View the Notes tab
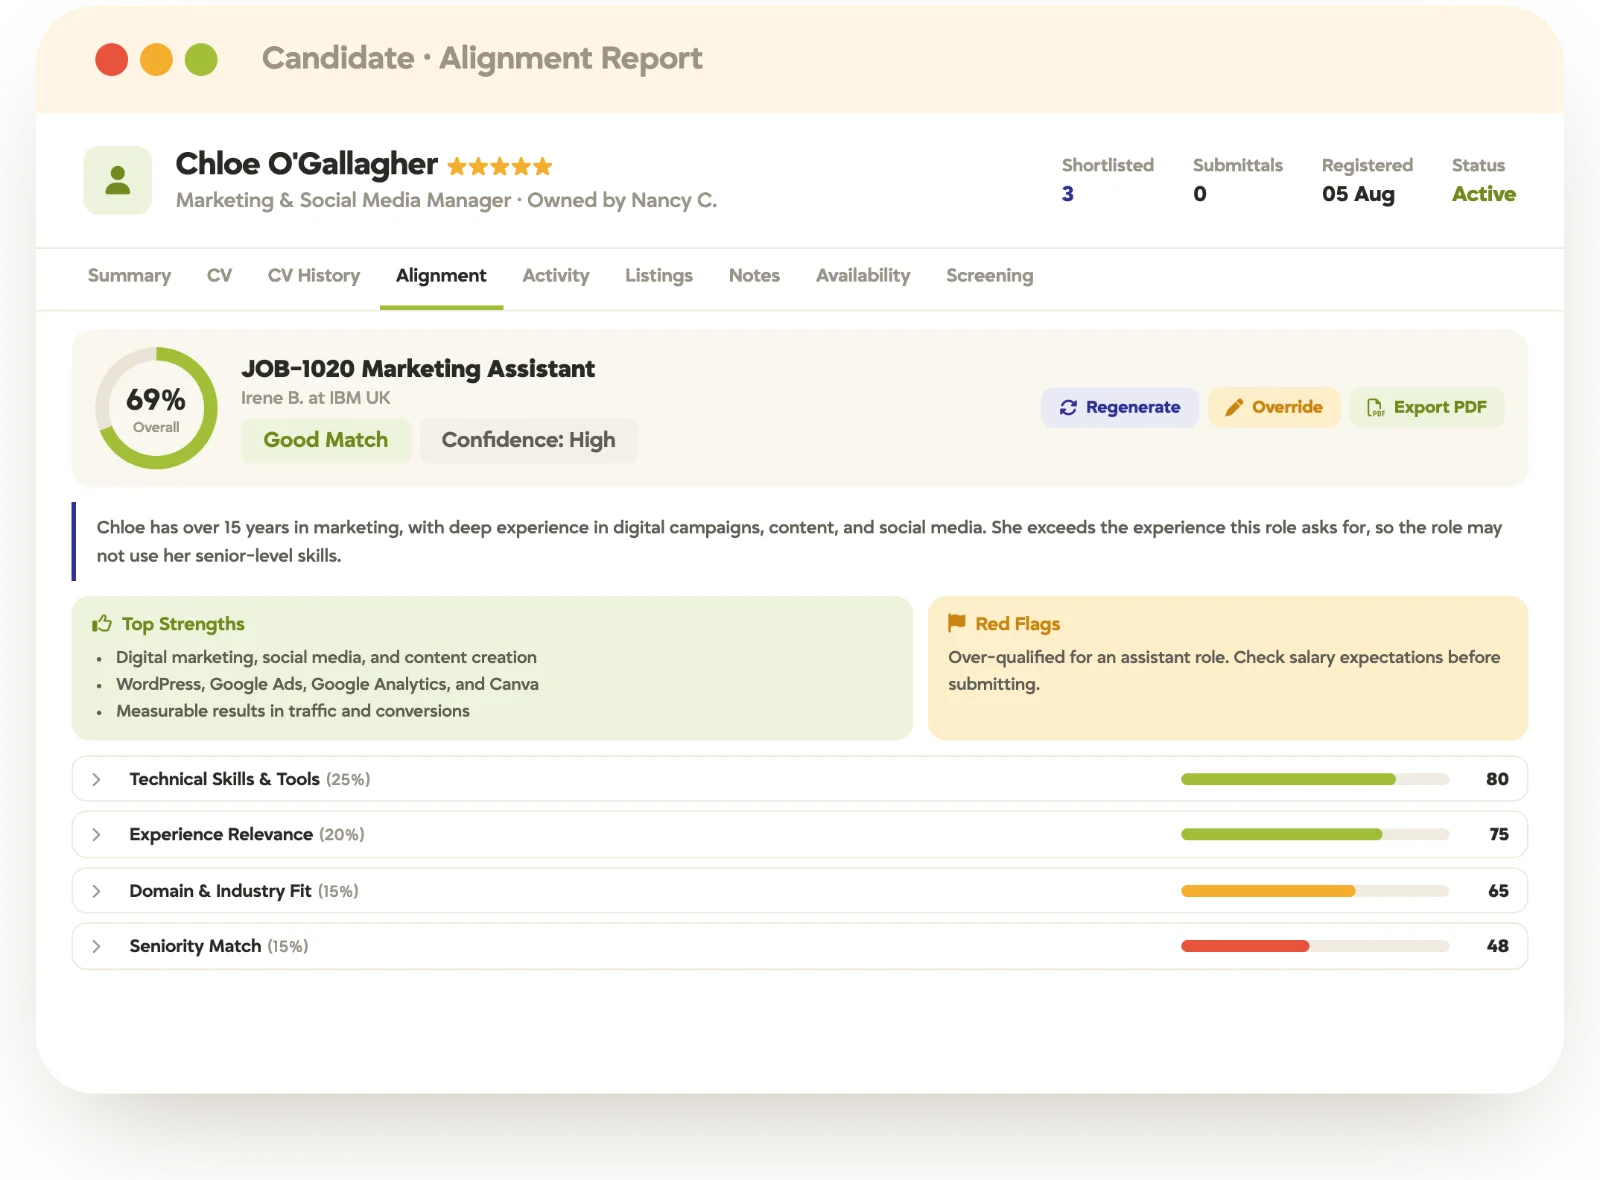This screenshot has width=1600, height=1180. (x=754, y=275)
